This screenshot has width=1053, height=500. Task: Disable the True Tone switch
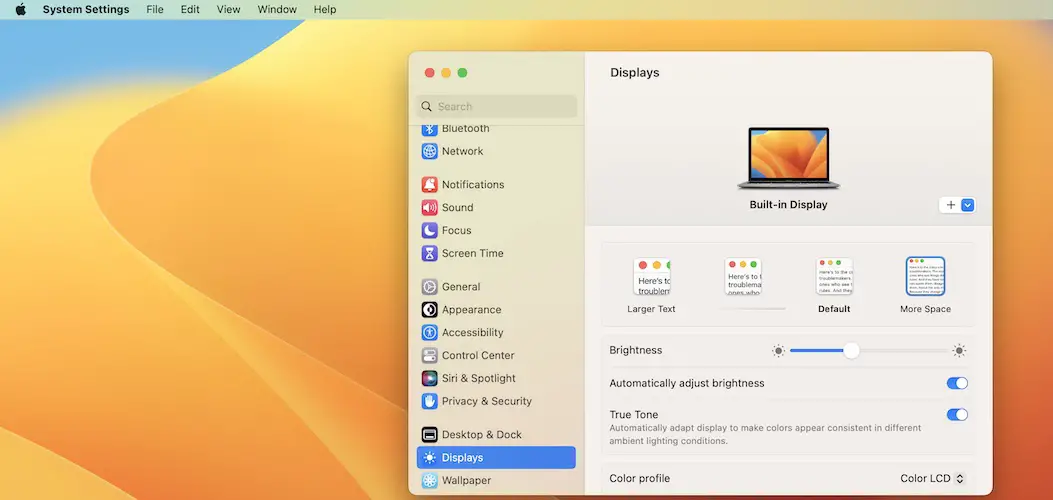tap(956, 414)
